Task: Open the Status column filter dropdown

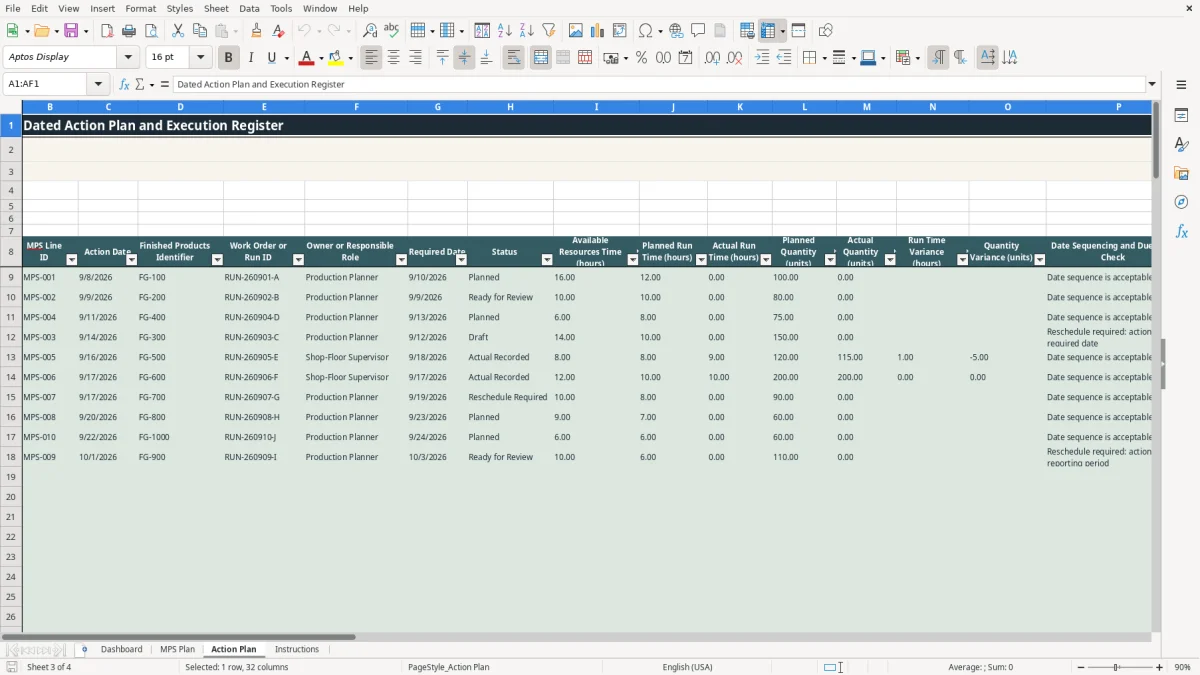Action: pos(547,260)
